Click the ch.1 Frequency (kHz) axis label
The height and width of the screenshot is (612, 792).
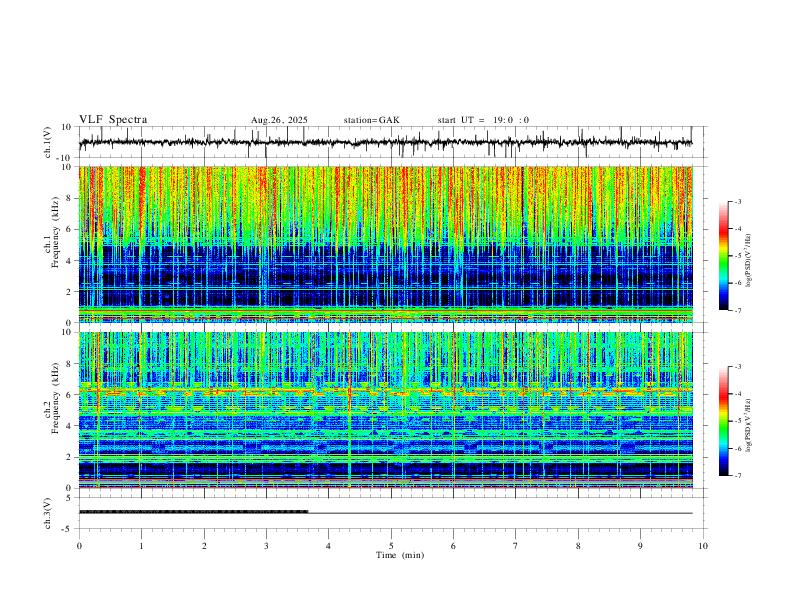52,233
